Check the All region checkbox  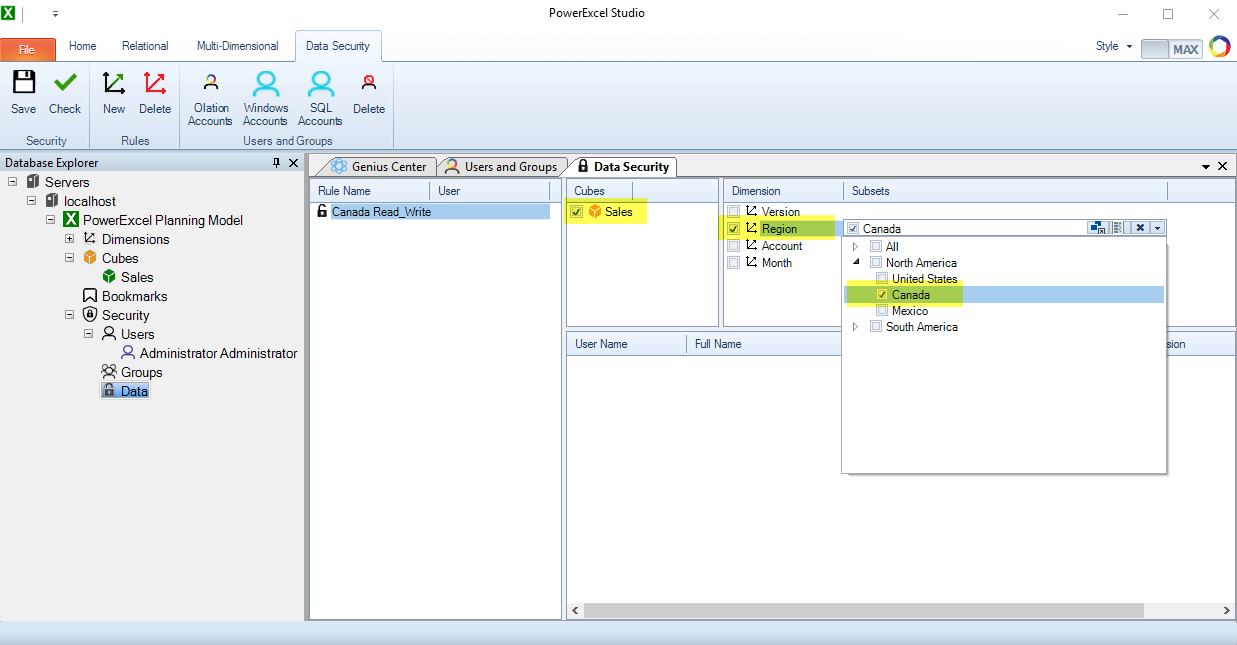pos(876,247)
